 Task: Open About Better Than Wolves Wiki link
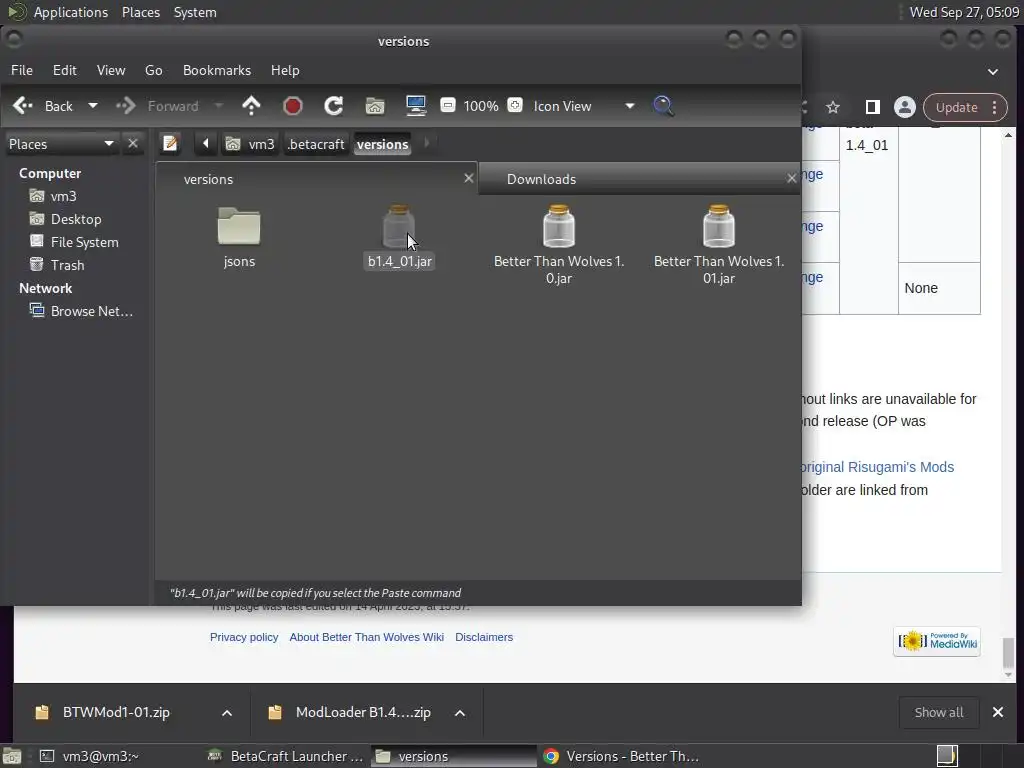[366, 637]
